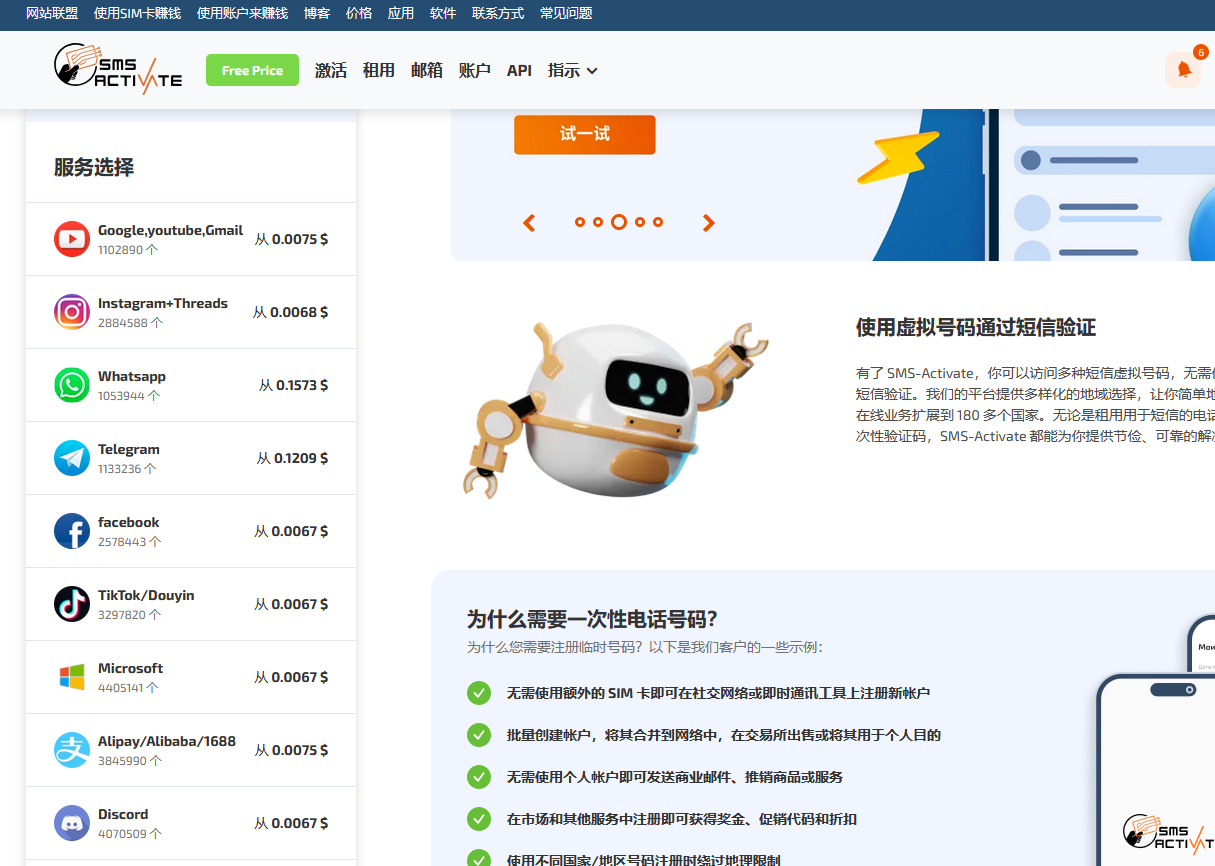
Task: Open the notifications bell icon
Action: tap(1184, 70)
